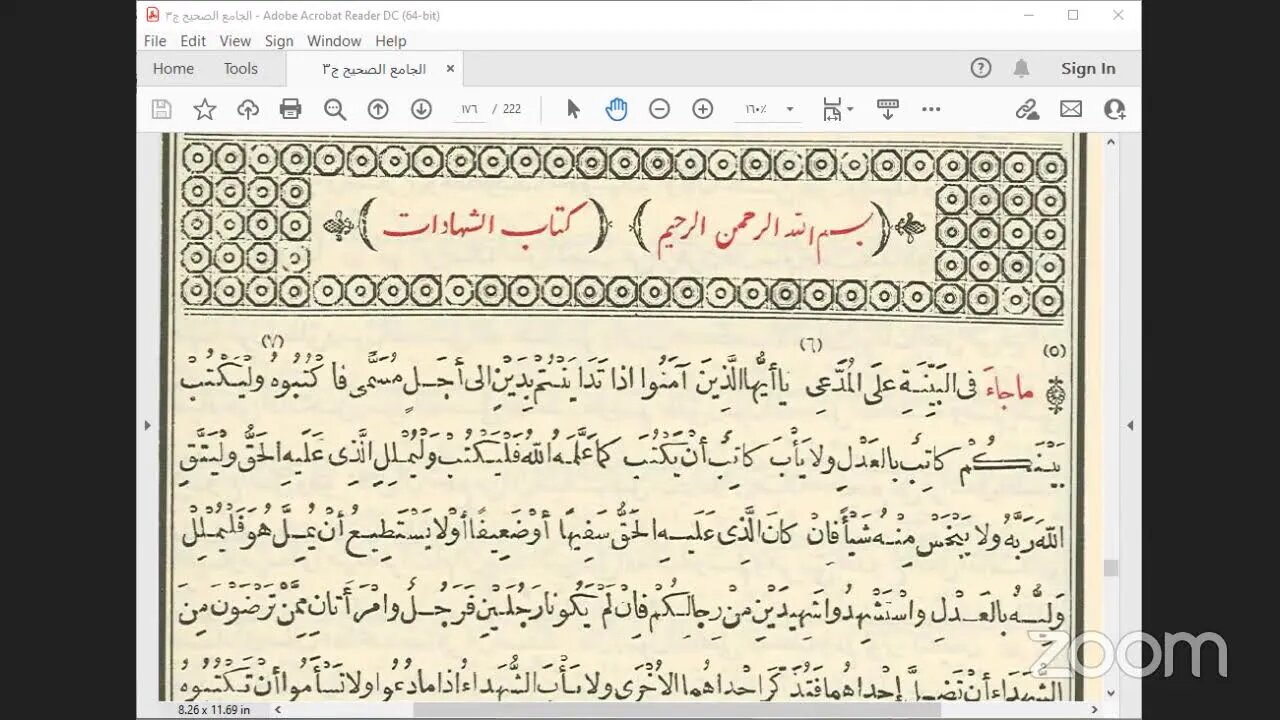Open the find text magnifier tool

(x=335, y=109)
